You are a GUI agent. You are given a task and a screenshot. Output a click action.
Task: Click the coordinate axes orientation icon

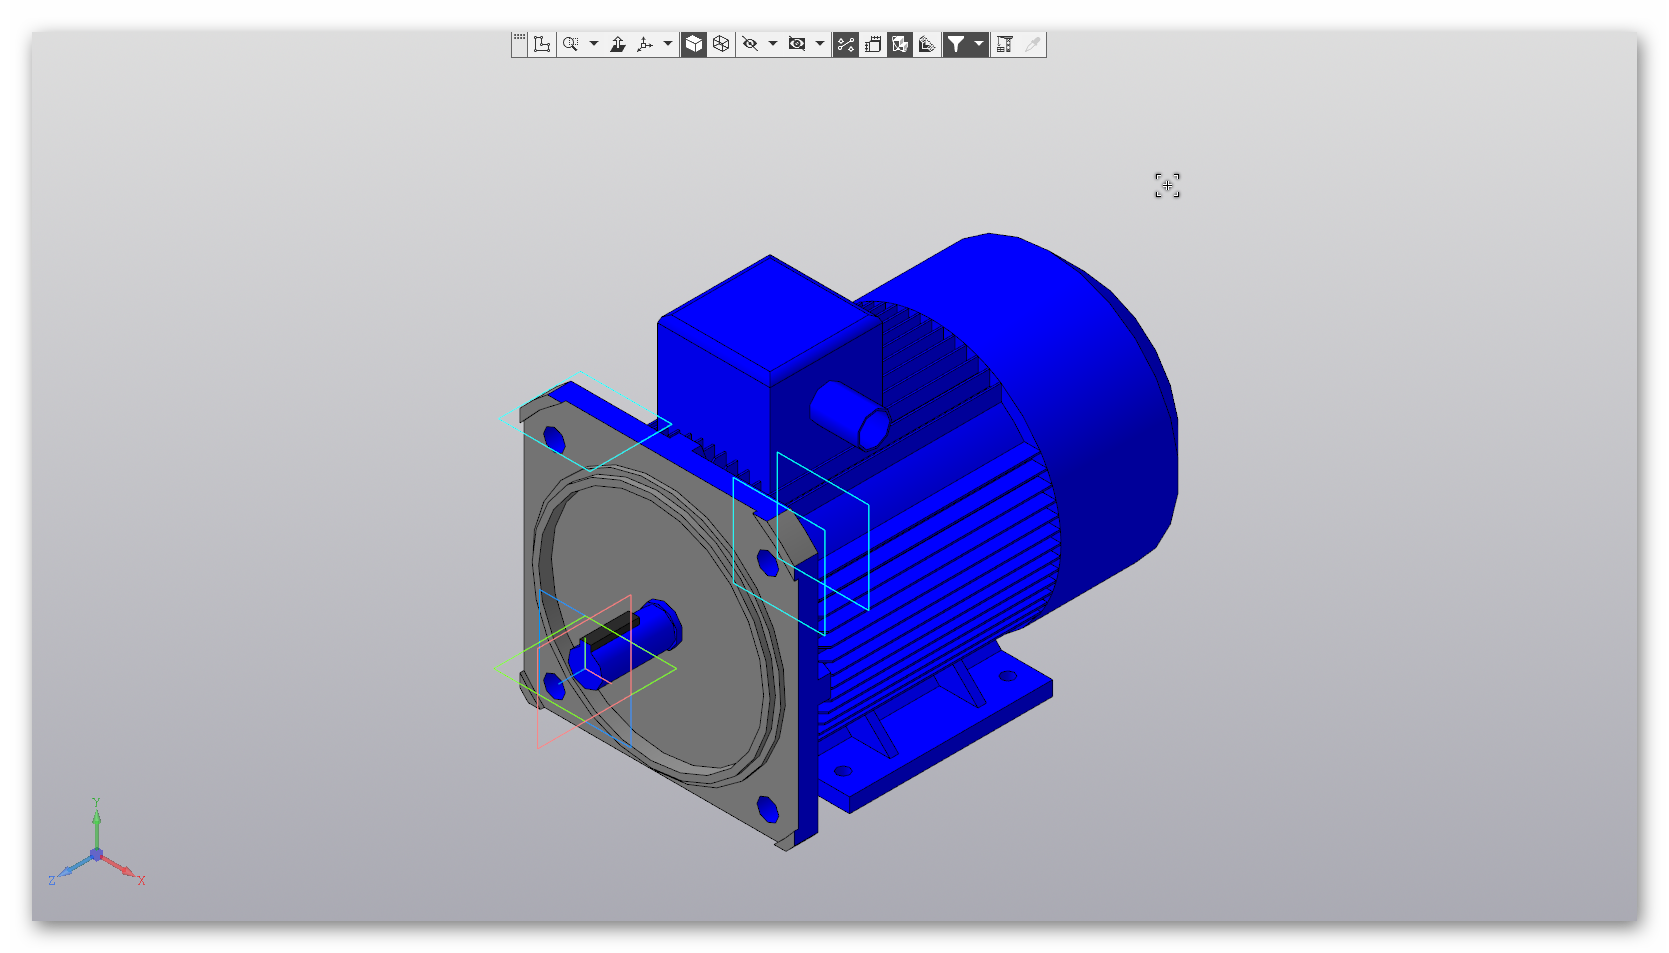pos(645,44)
